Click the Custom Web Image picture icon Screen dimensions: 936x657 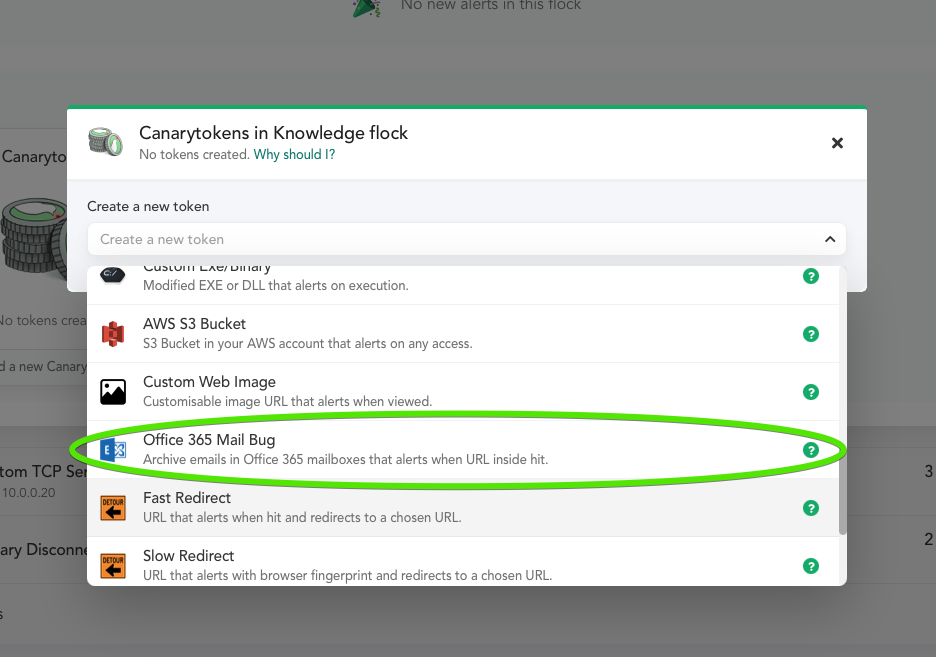[113, 392]
